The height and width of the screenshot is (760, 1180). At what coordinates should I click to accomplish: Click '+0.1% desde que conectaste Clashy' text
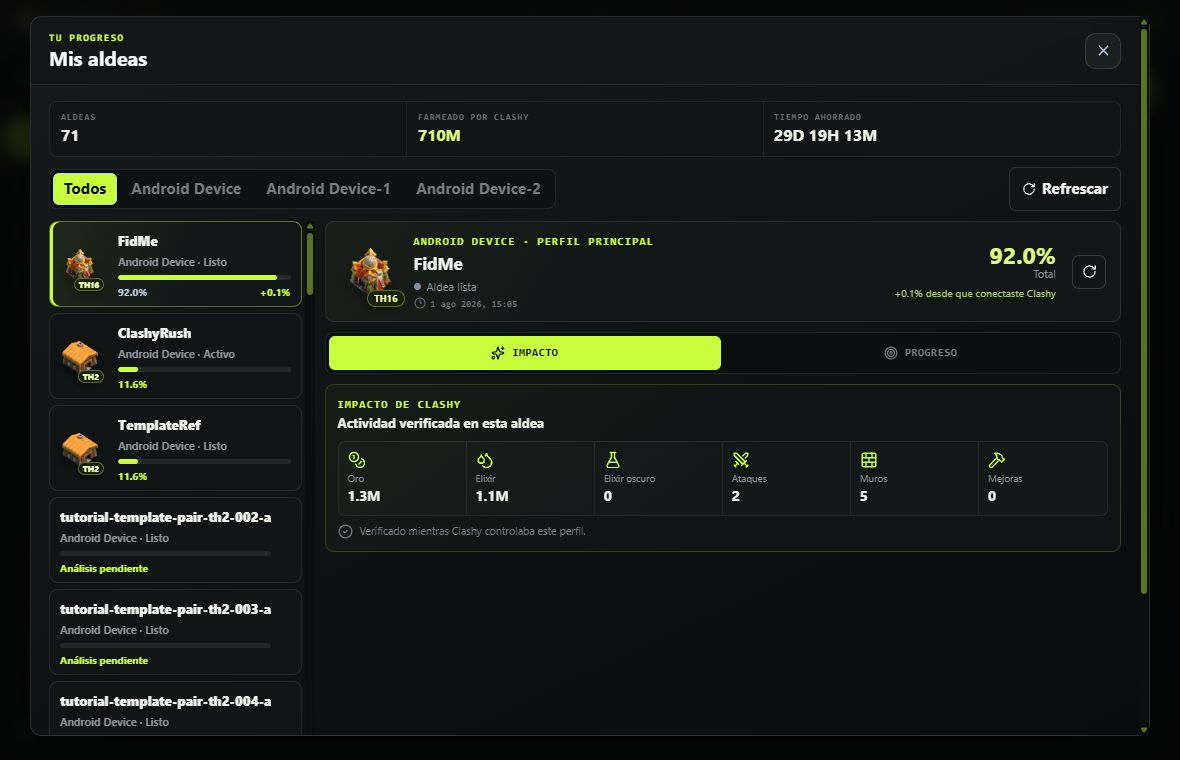tap(975, 293)
